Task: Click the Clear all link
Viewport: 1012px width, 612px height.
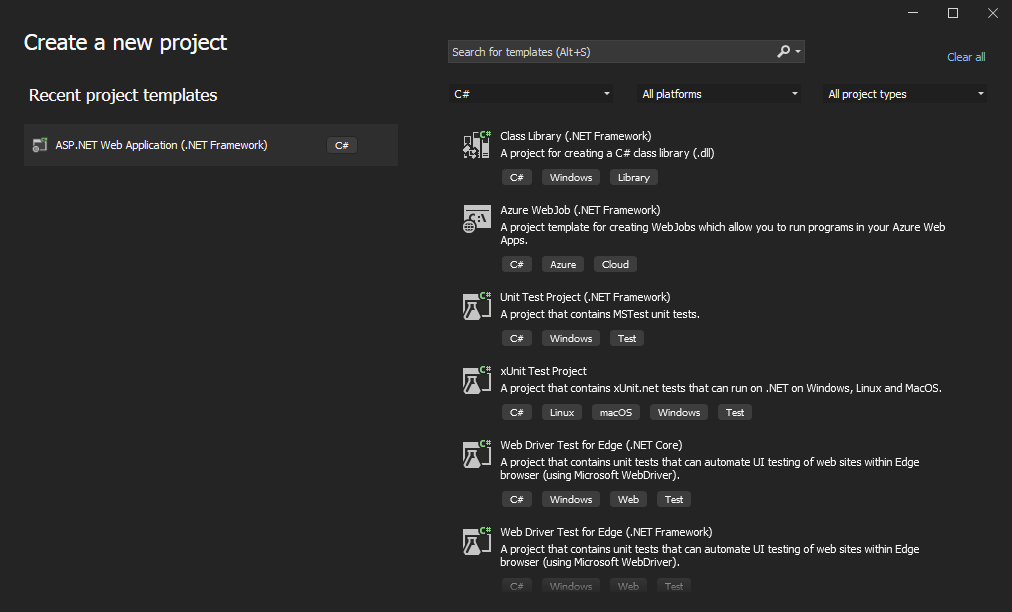Action: (966, 57)
